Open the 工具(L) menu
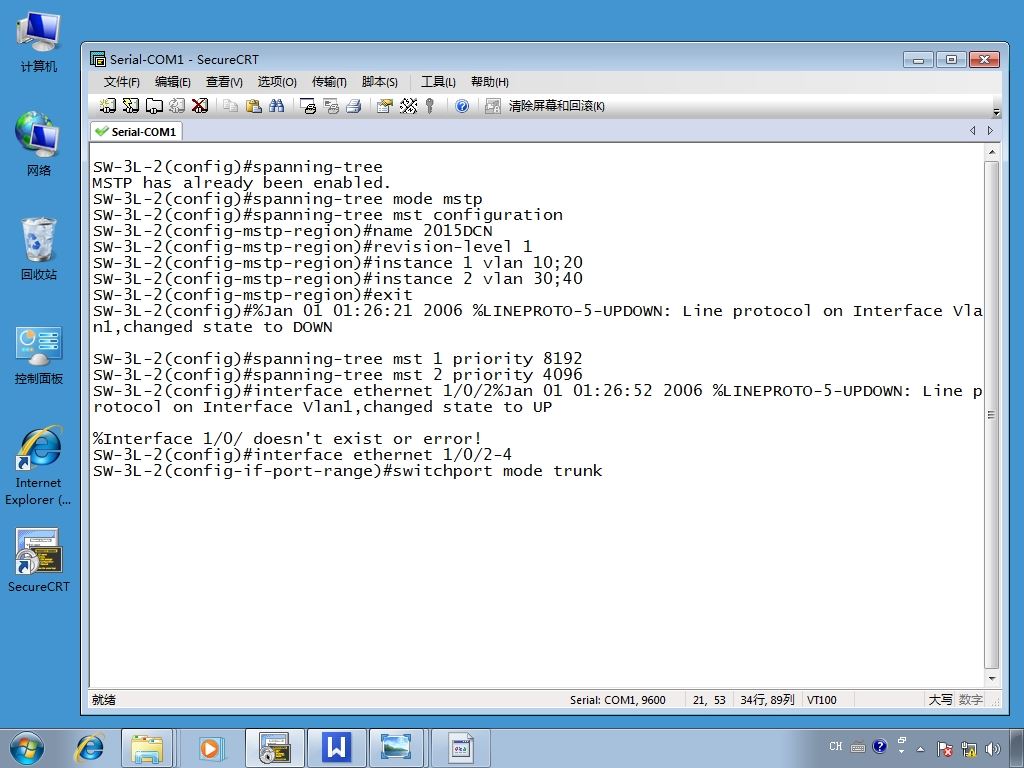This screenshot has height=768, width=1024. click(438, 82)
